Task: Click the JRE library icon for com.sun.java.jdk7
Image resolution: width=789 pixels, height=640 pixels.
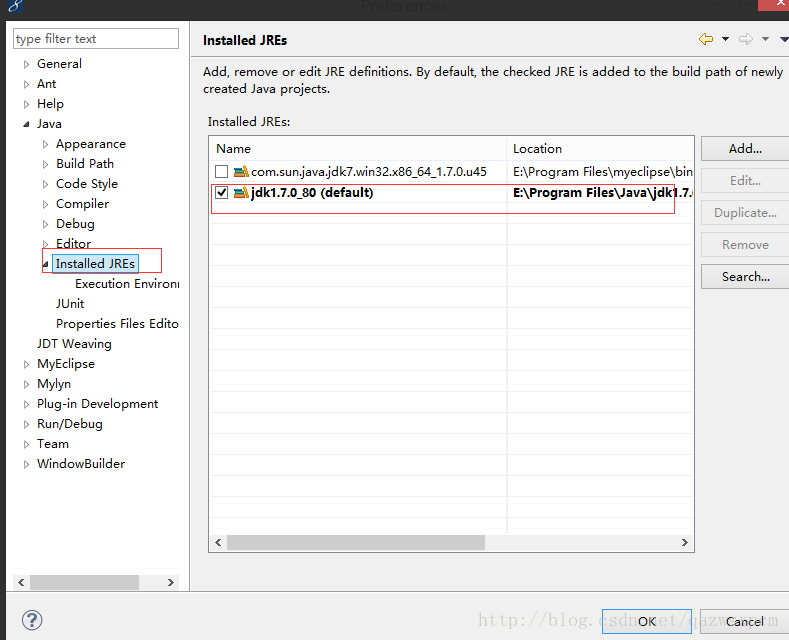Action: click(x=242, y=172)
